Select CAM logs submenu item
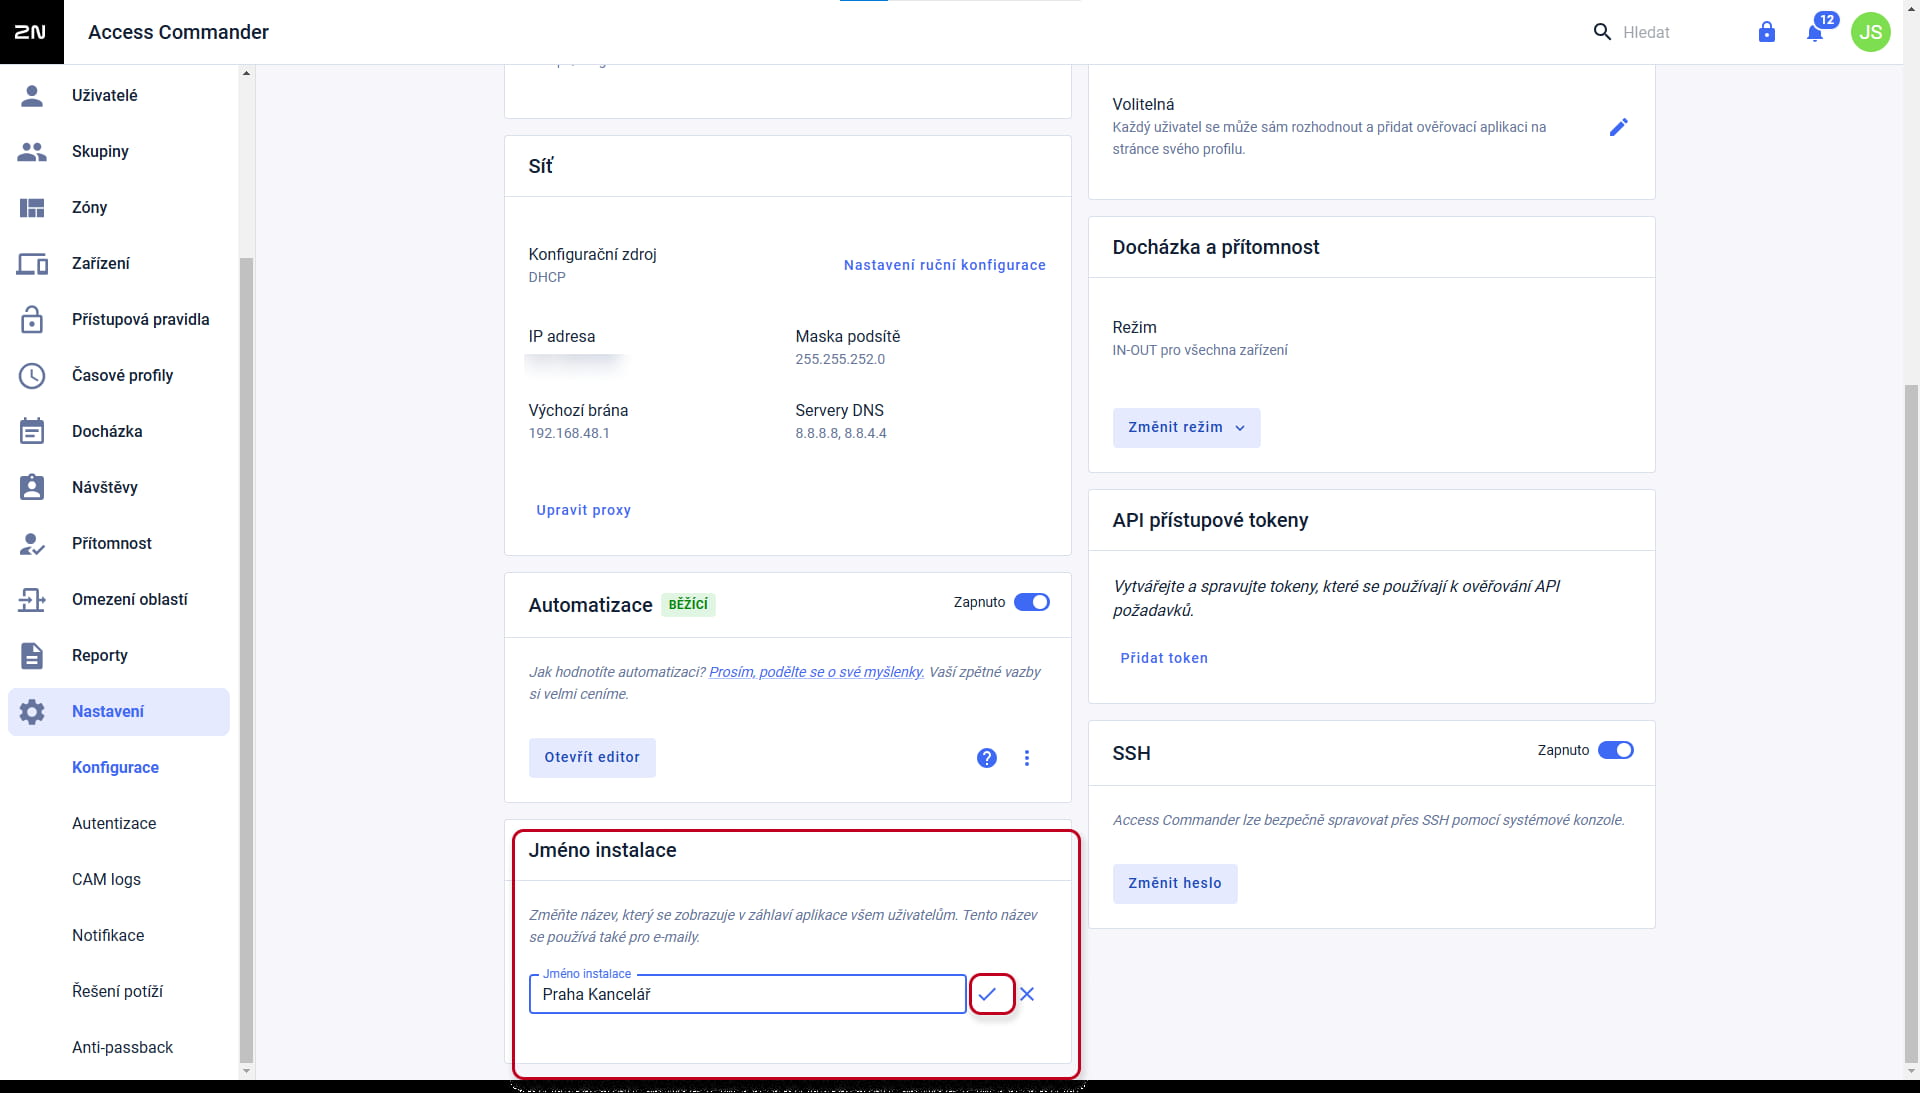Screen dimensions: 1920x1093 click(x=106, y=879)
